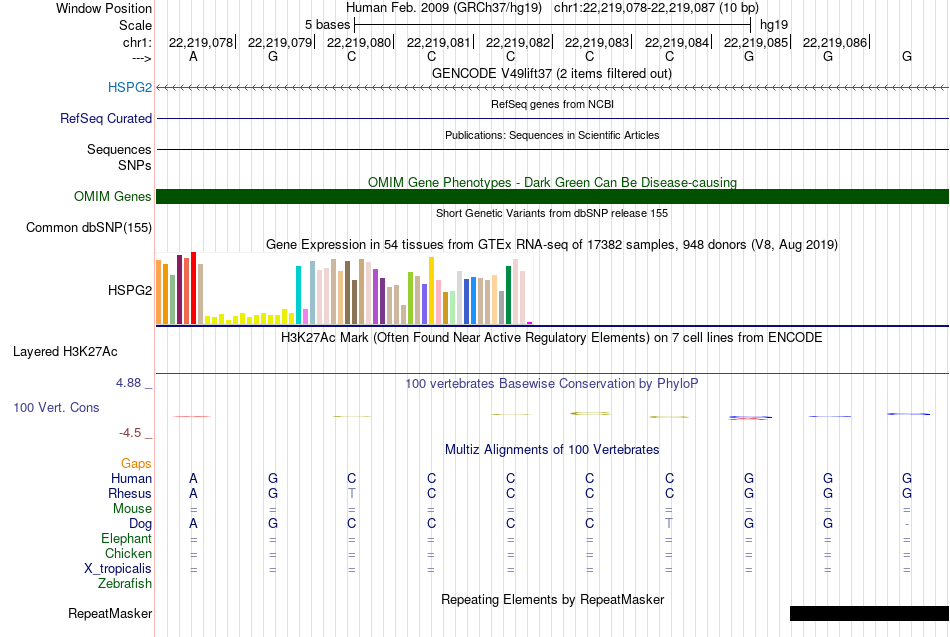
Task: Click the H3K27Ac Mark ENCODE title
Action: 552,338
